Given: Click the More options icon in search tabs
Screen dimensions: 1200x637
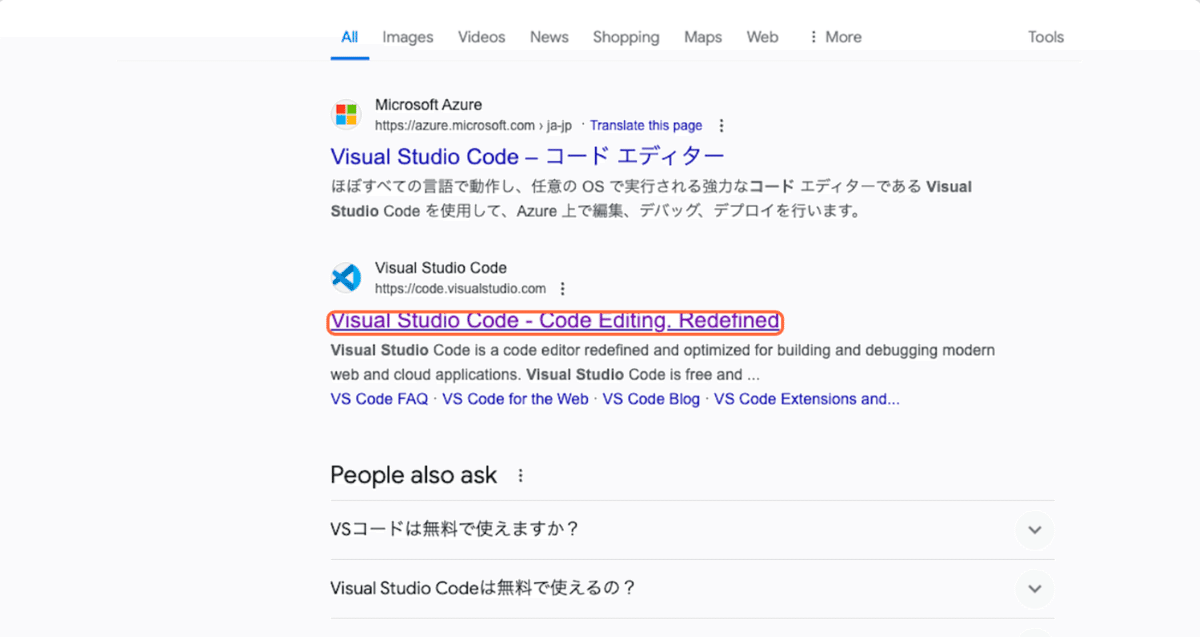Looking at the screenshot, I should click(x=814, y=36).
